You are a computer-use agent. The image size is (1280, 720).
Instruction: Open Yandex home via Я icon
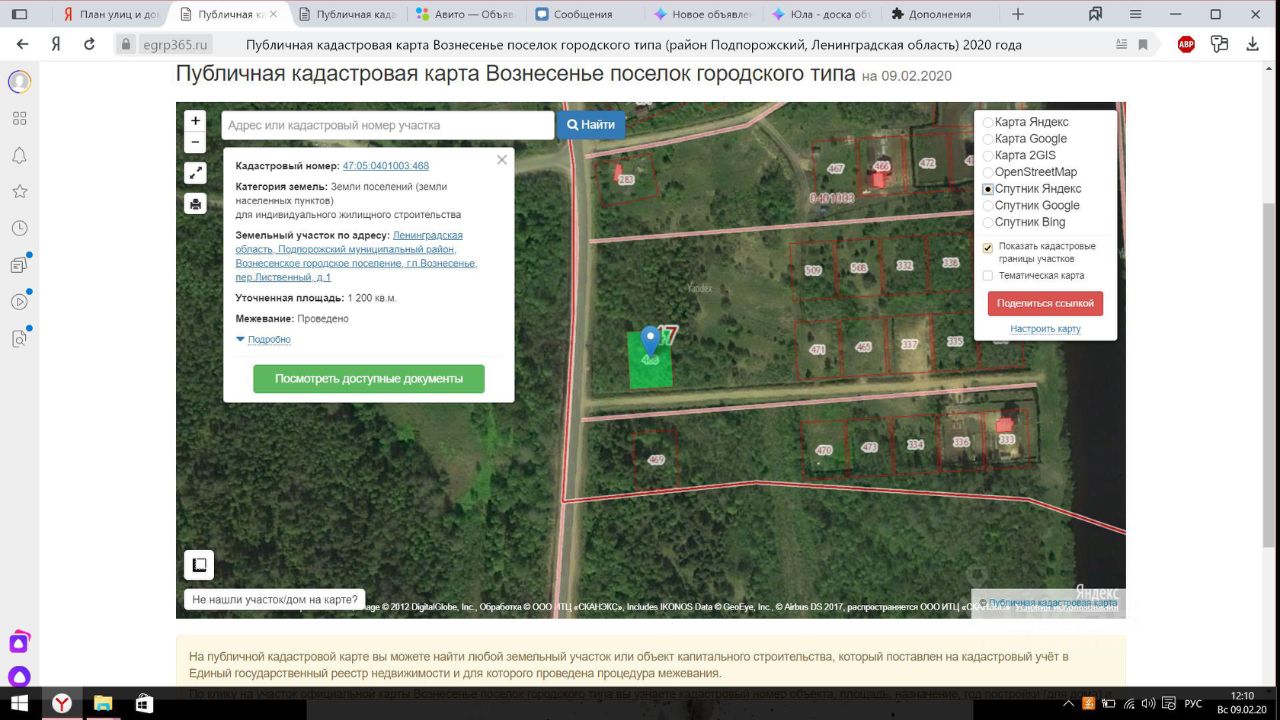[56, 44]
